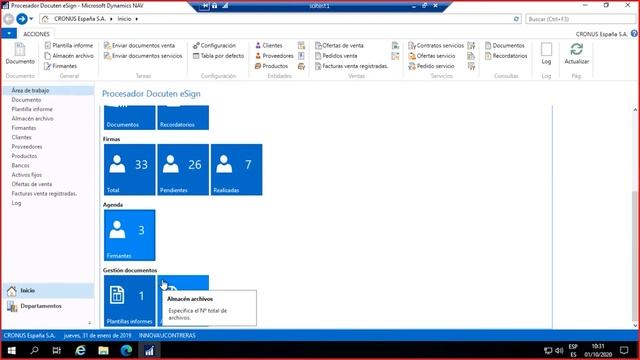
Task: Select Clientes in navigation pane
Action: coord(21,137)
